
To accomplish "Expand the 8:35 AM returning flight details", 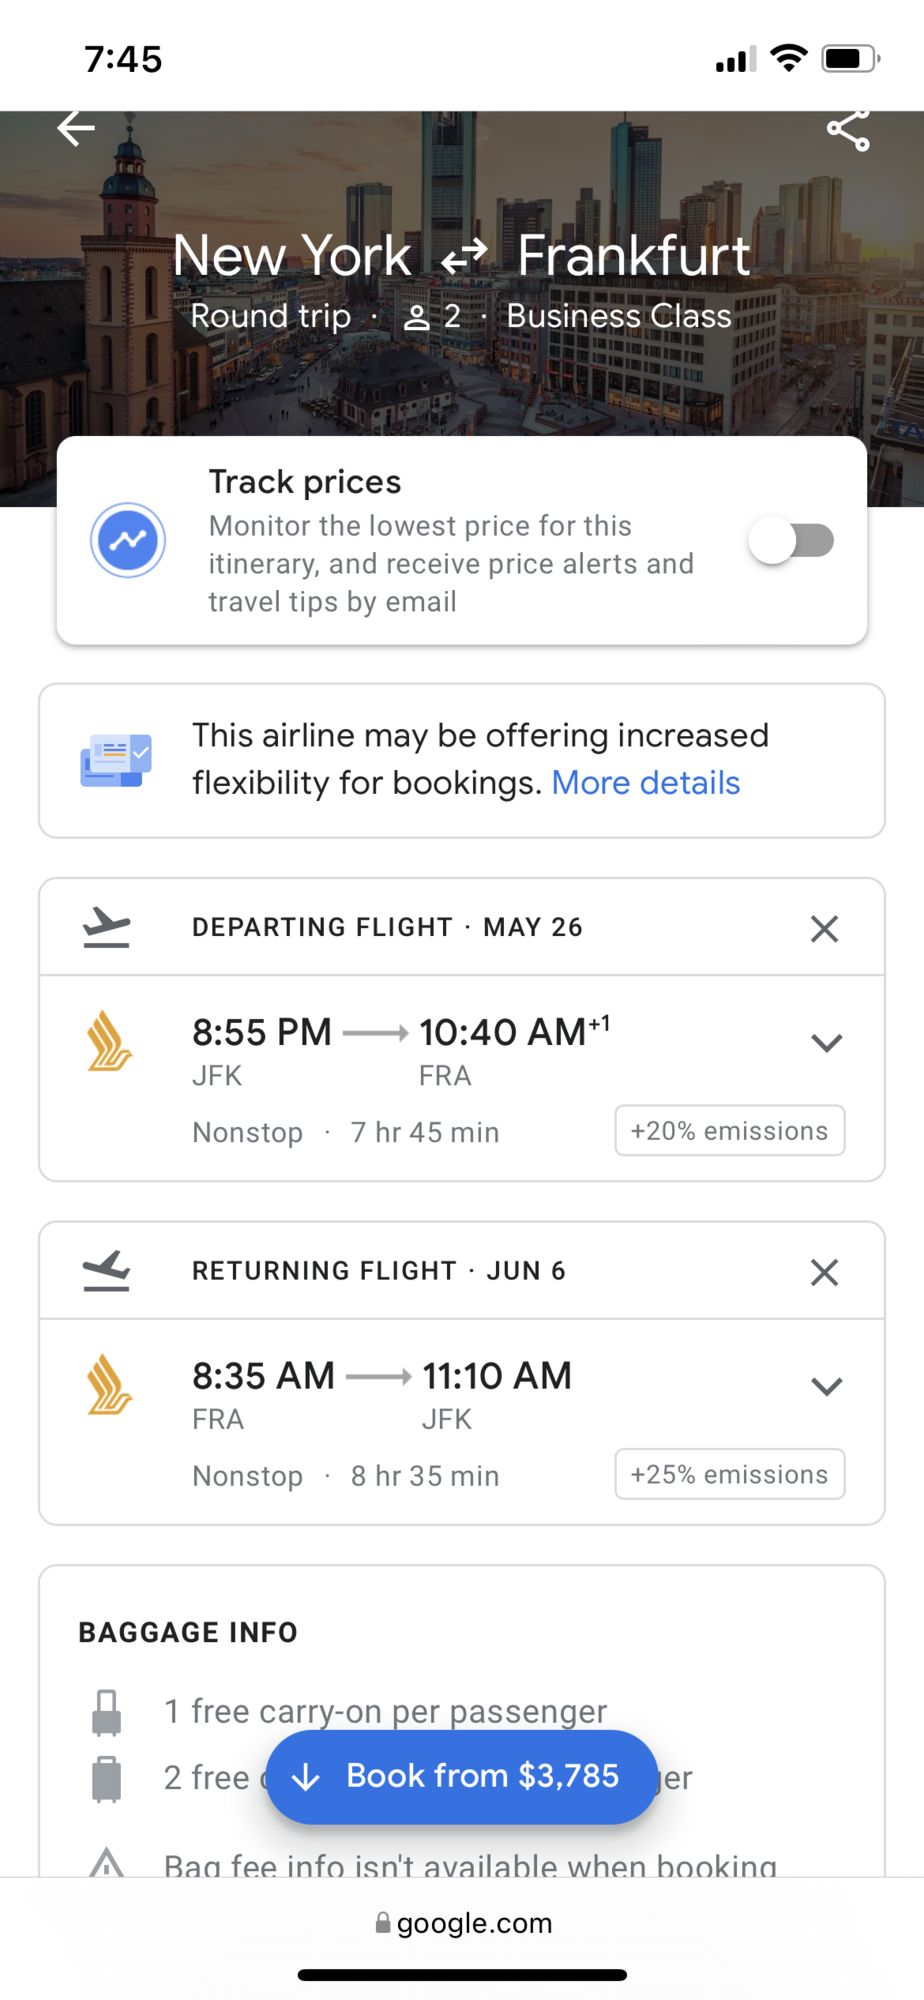I will click(827, 1386).
